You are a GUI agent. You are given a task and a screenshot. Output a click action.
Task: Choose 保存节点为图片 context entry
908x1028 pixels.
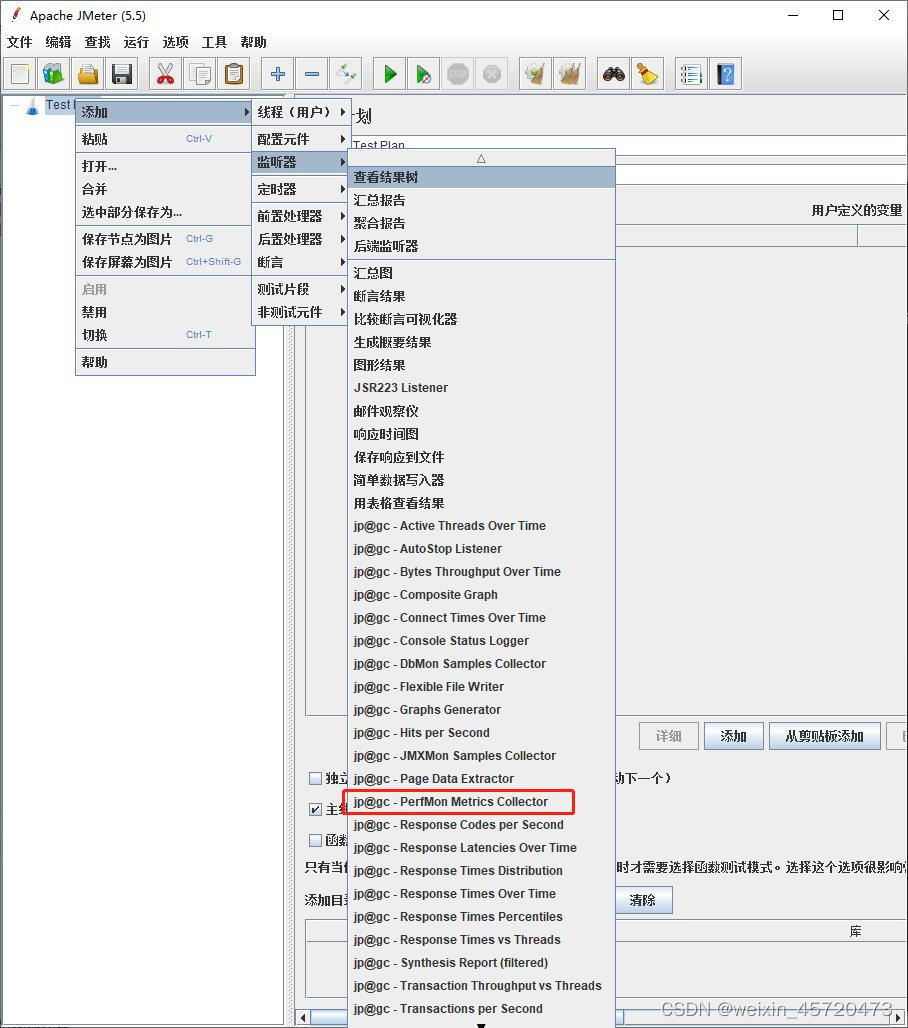pos(165,239)
